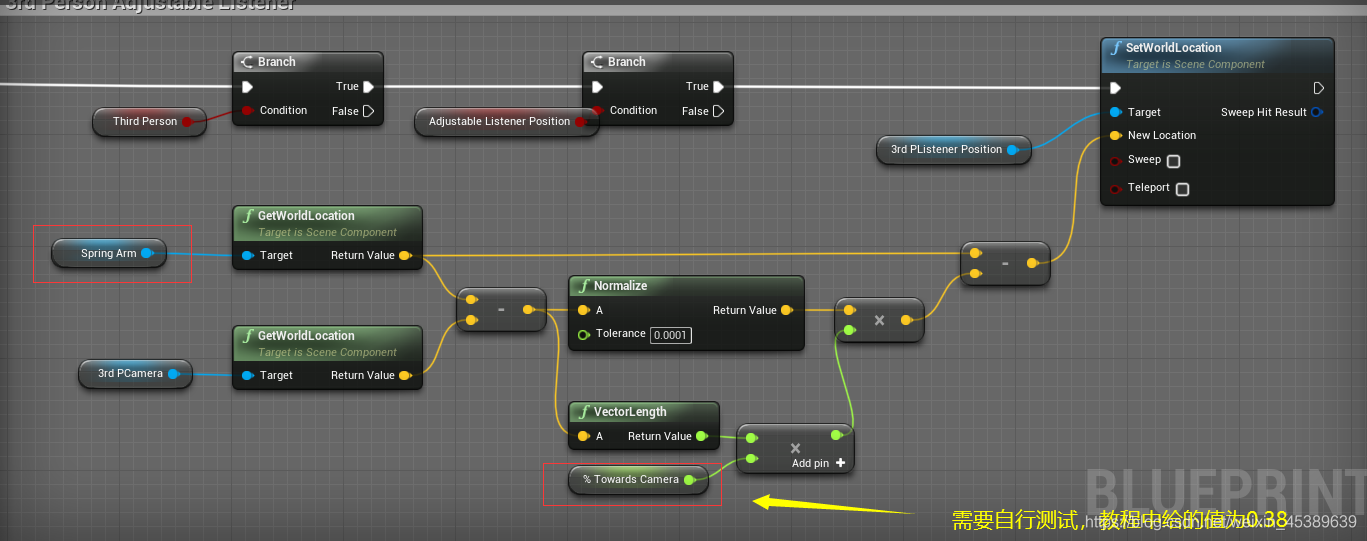The image size is (1367, 541).
Task: Select the upper GetWorldLocation node header
Action: (328, 223)
